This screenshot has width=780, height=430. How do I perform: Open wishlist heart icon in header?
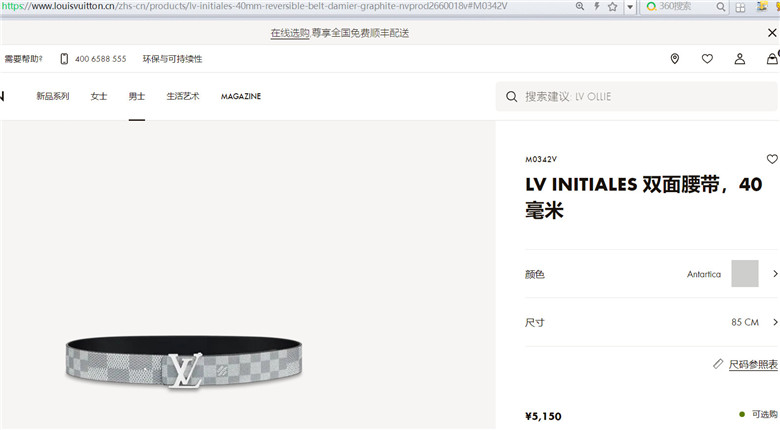707,59
